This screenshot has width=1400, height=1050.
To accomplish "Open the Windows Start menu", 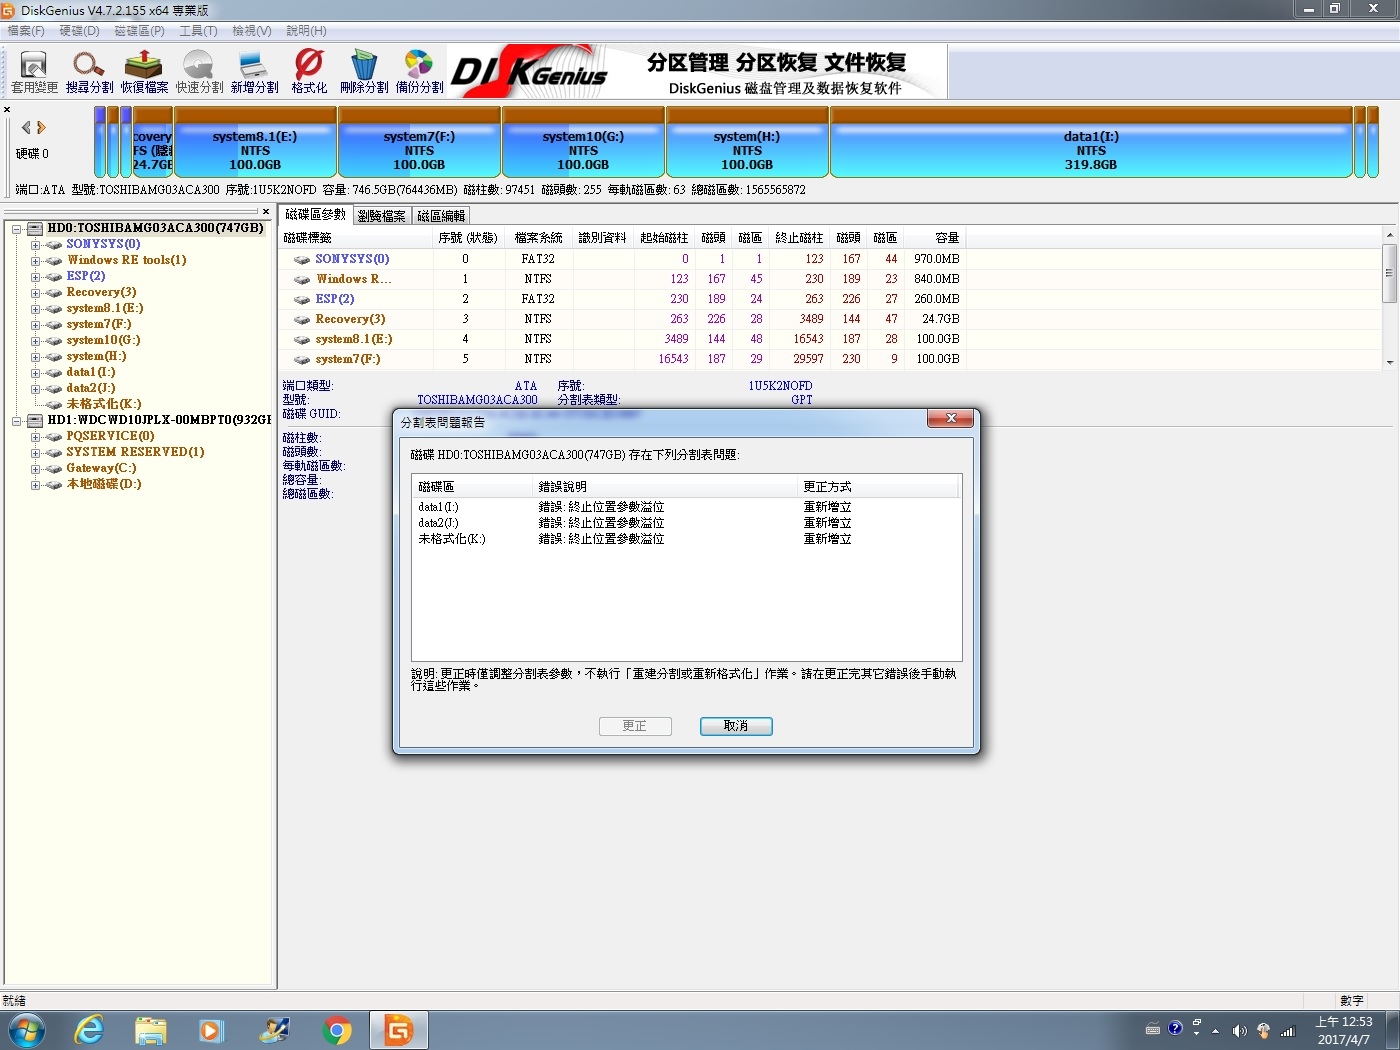I will pyautogui.click(x=27, y=1030).
